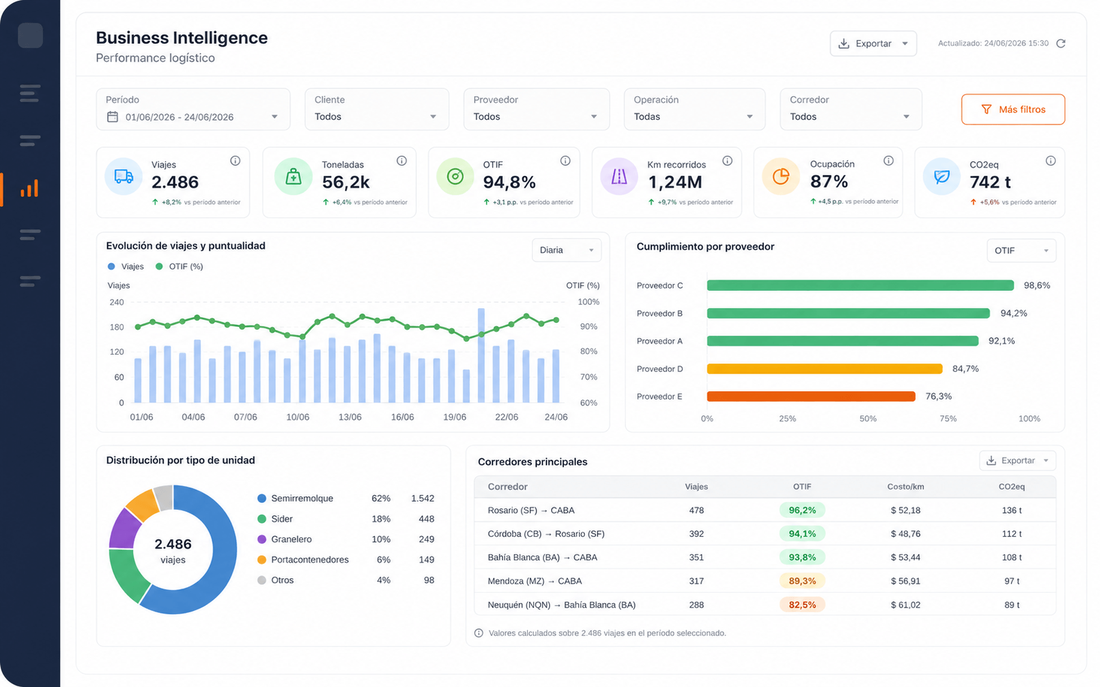
Task: Click the leaf icon on CO2eq card
Action: 941,176
